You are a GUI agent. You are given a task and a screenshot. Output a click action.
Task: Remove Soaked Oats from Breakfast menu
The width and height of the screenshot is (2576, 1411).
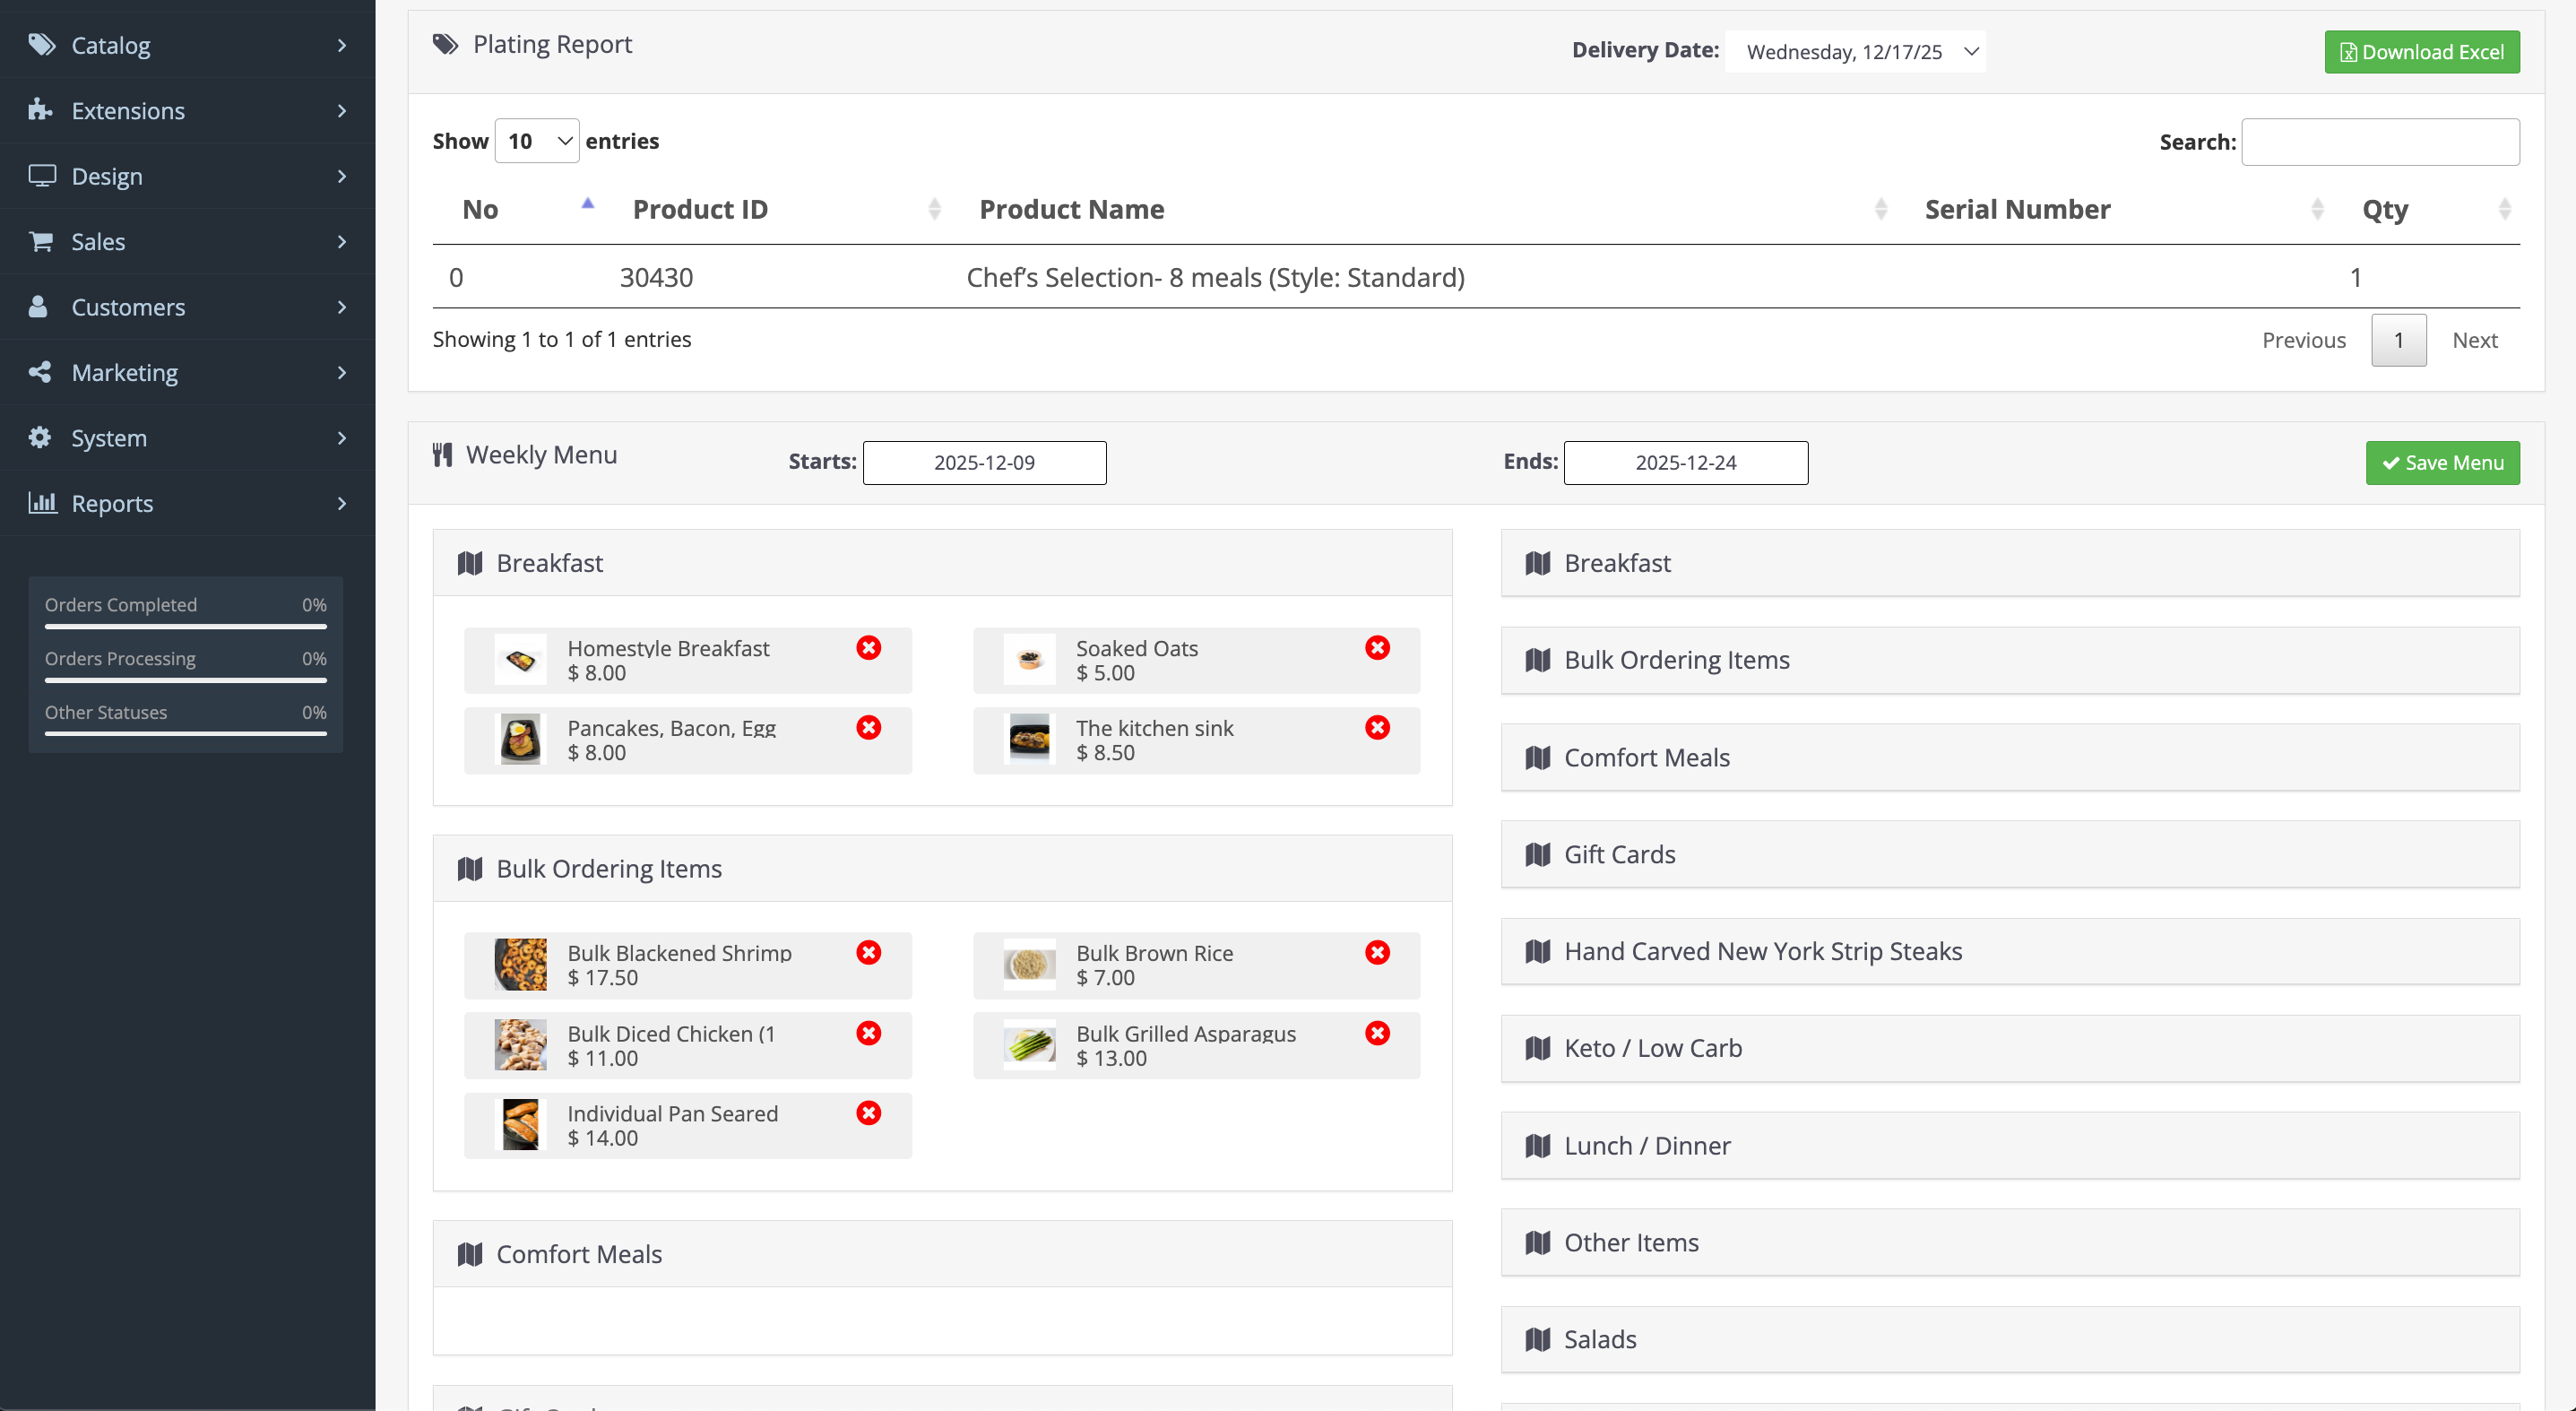coord(1377,648)
